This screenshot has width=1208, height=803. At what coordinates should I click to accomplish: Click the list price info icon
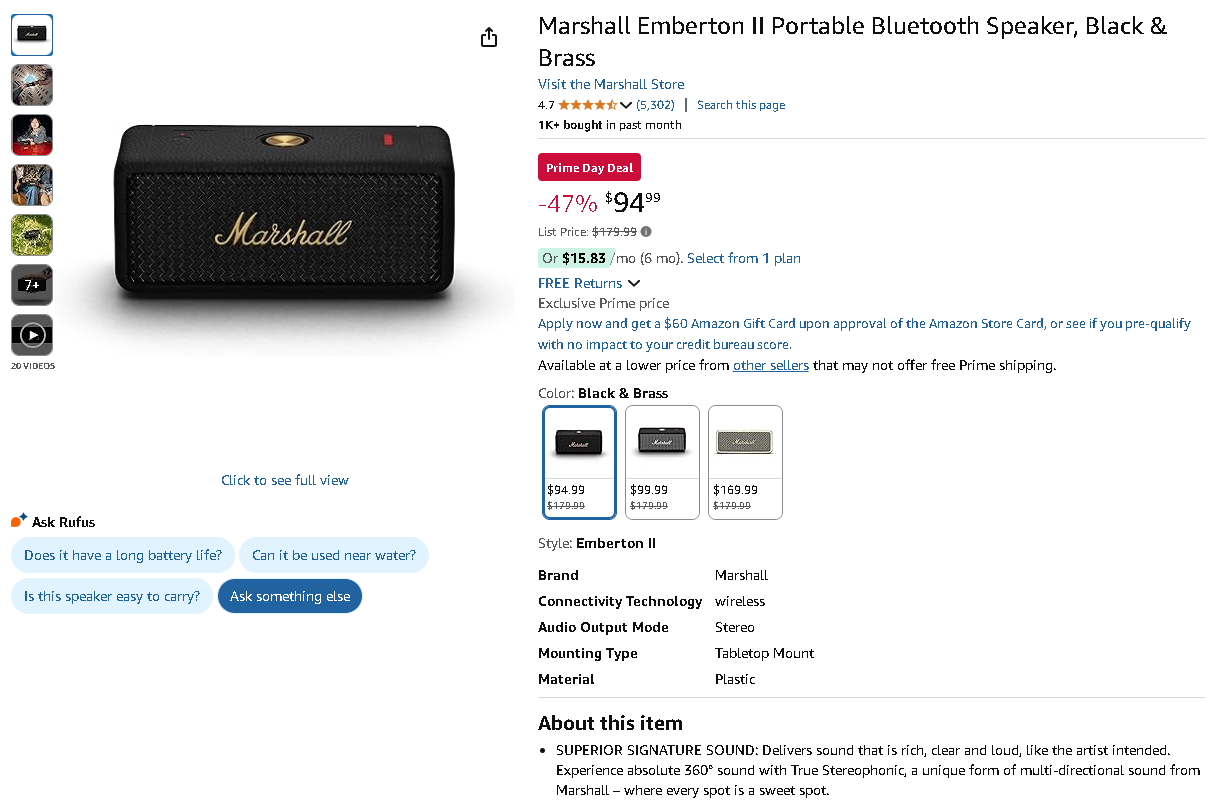point(646,232)
